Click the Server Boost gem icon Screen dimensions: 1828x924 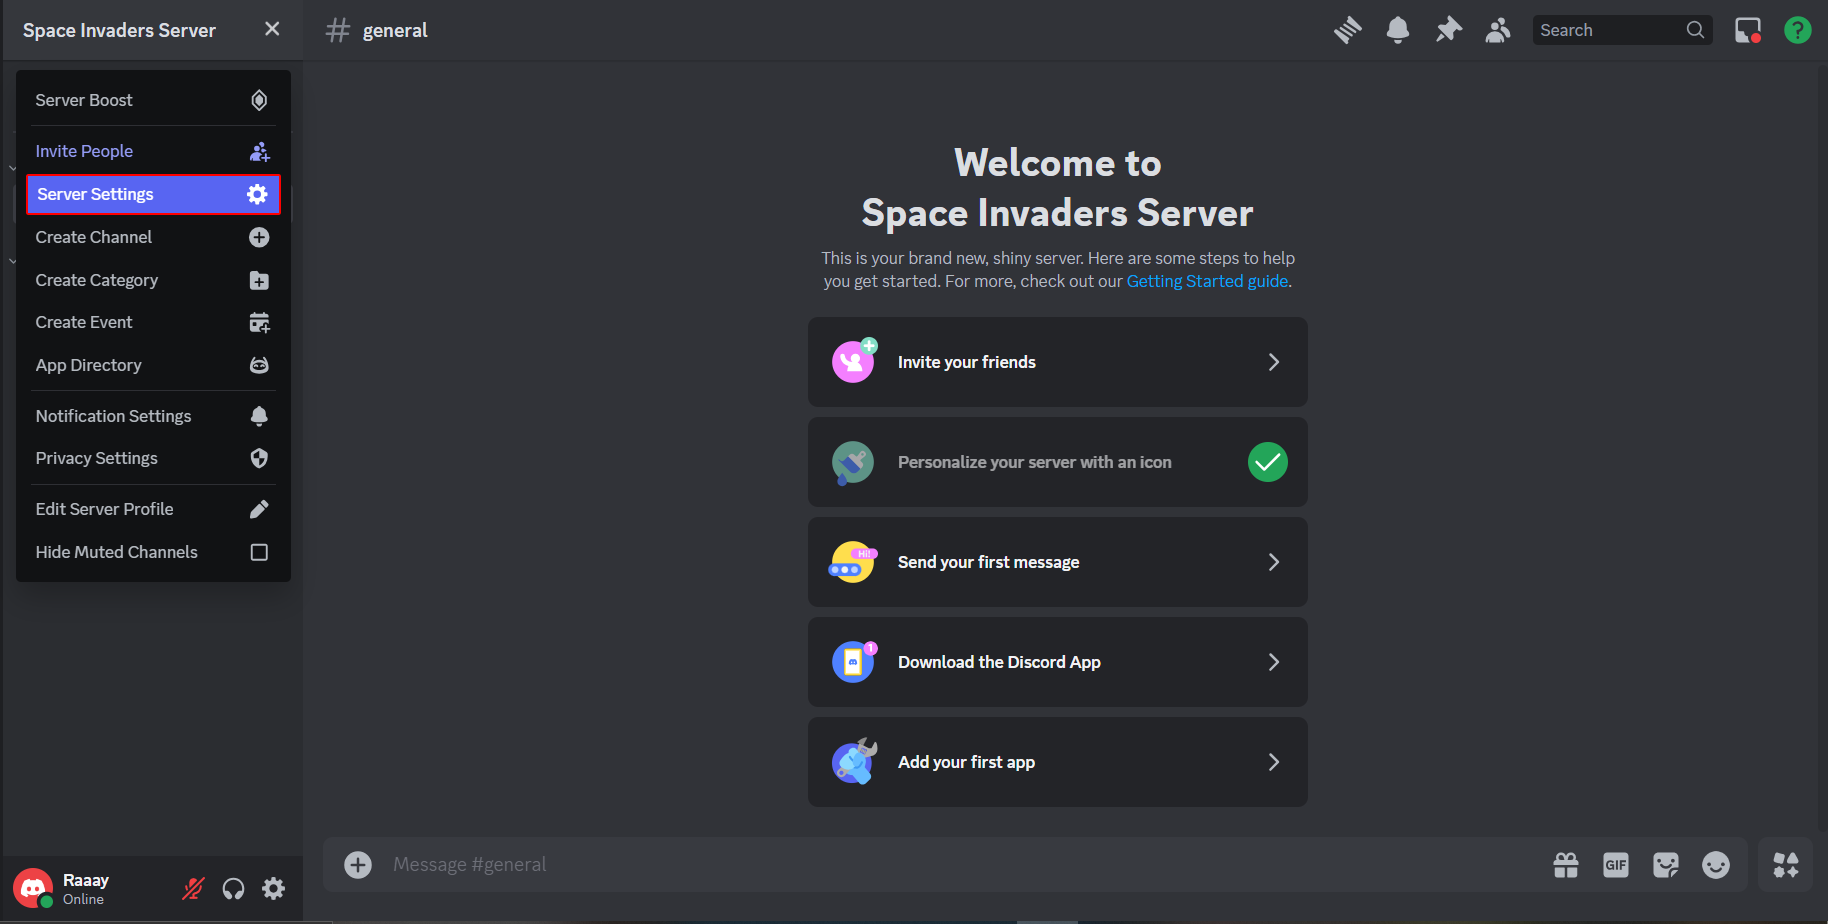tap(259, 100)
